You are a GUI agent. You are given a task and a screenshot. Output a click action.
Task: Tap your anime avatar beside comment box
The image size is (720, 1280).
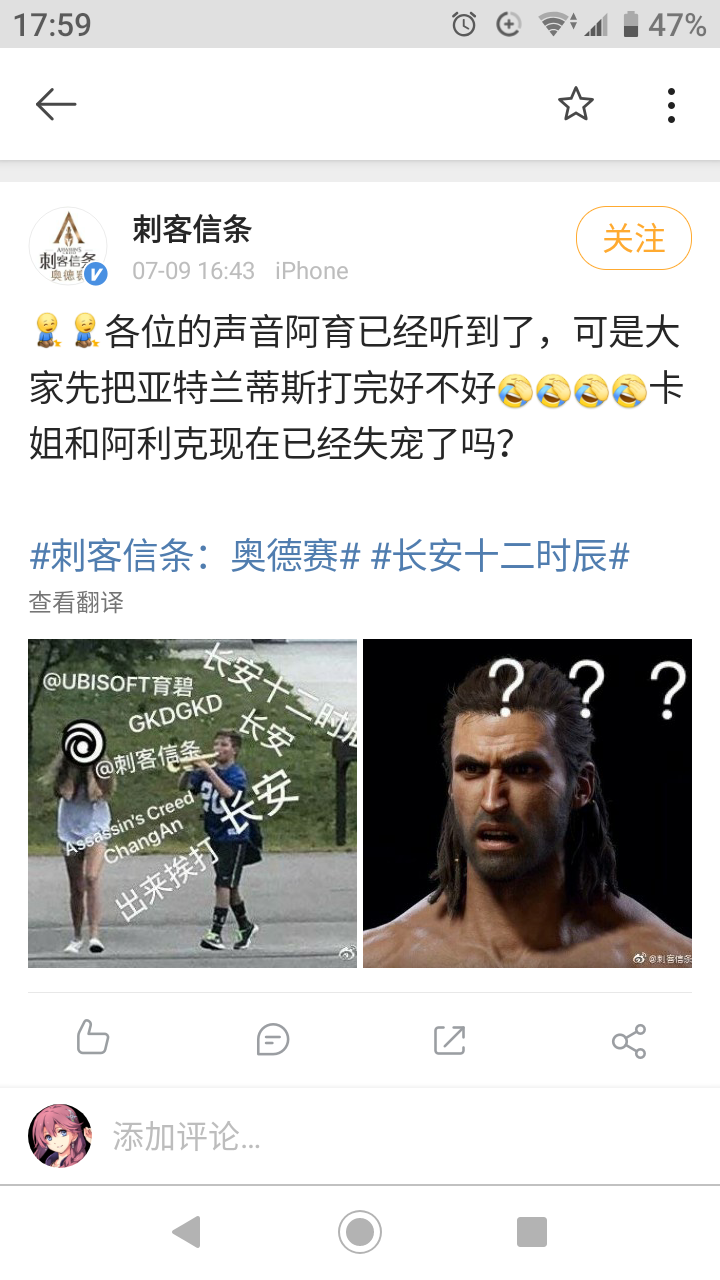(x=60, y=1136)
